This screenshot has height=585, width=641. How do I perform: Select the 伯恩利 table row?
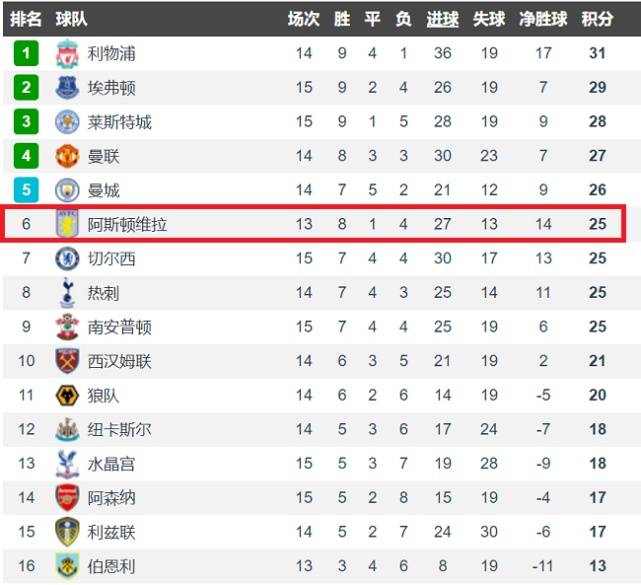click(x=320, y=566)
